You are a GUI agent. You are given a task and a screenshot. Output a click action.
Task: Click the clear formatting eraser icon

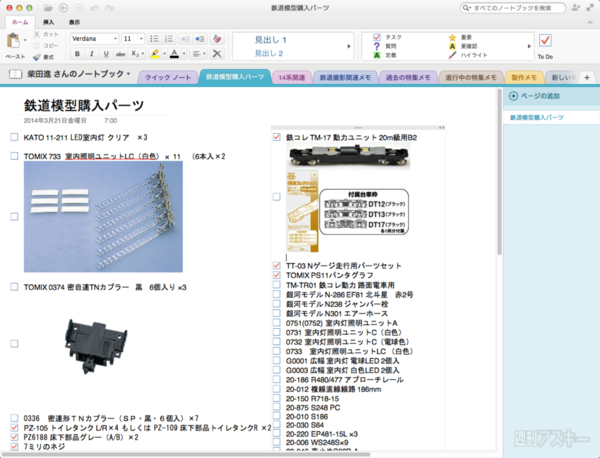(x=217, y=39)
